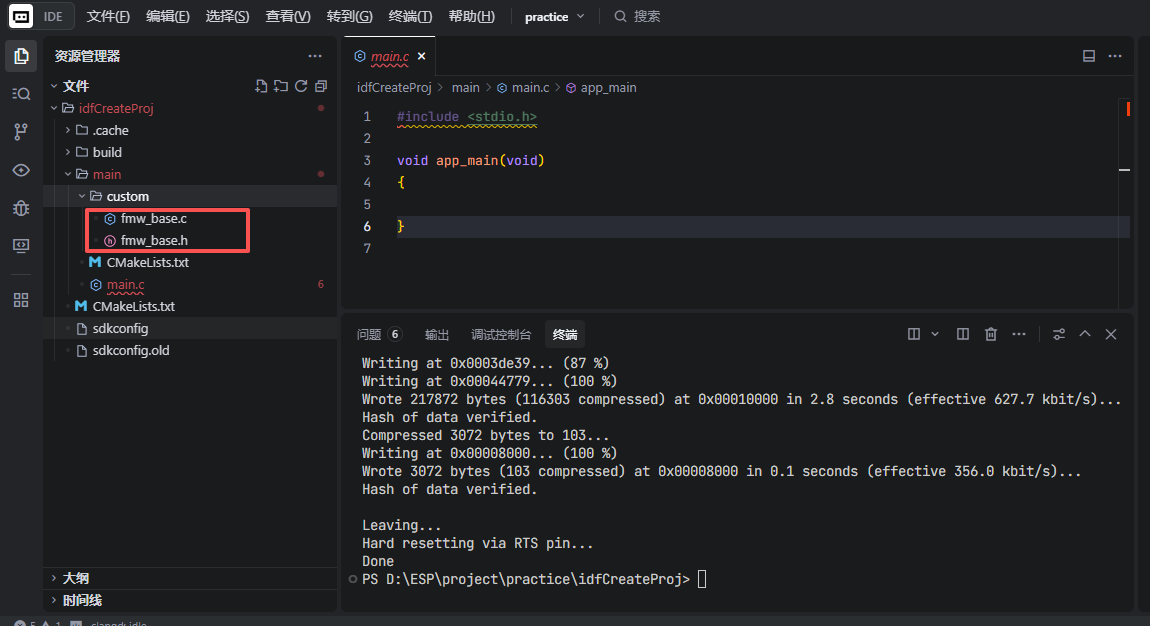Image resolution: width=1150 pixels, height=626 pixels.
Task: Switch to the 问题 problems tab
Action: [x=379, y=334]
